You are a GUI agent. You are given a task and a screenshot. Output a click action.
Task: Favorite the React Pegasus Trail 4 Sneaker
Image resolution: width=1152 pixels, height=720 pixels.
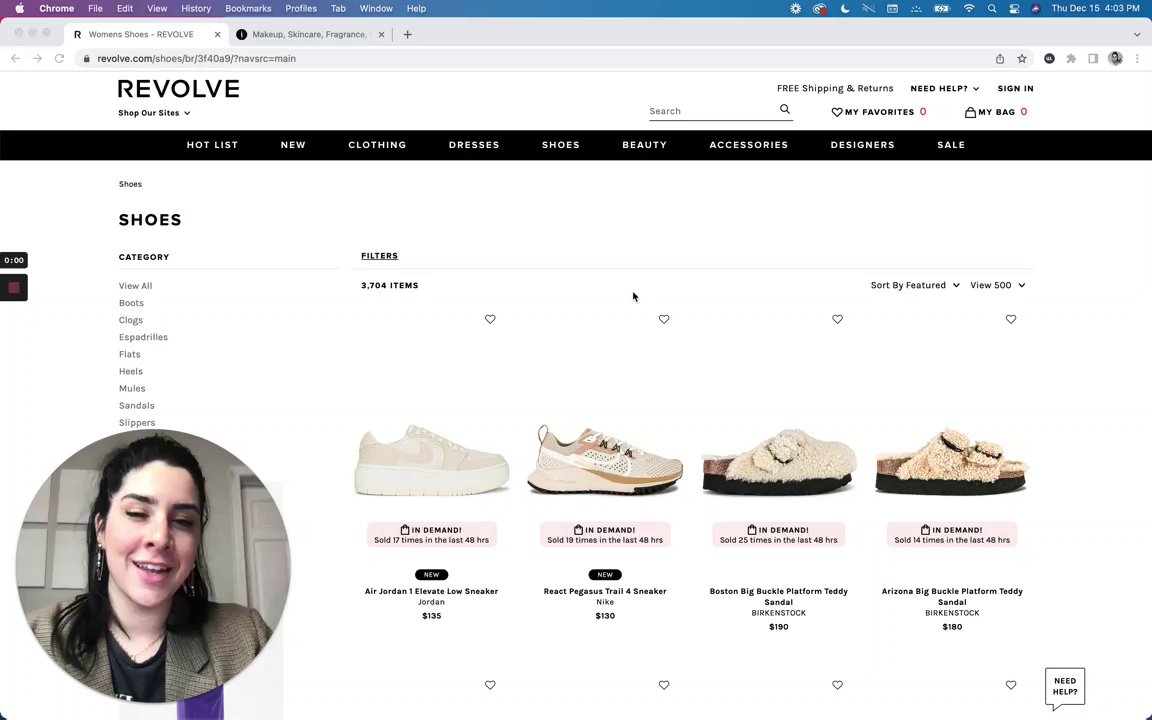point(663,320)
